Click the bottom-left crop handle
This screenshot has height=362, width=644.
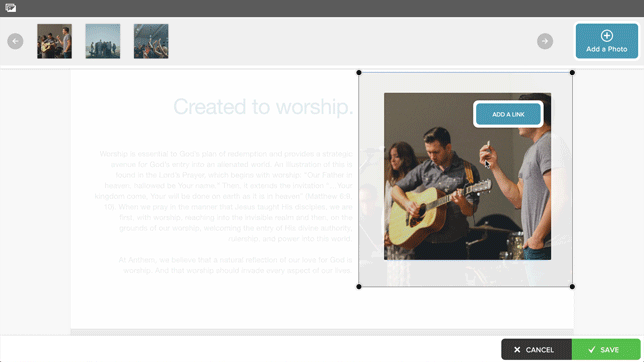[359, 286]
